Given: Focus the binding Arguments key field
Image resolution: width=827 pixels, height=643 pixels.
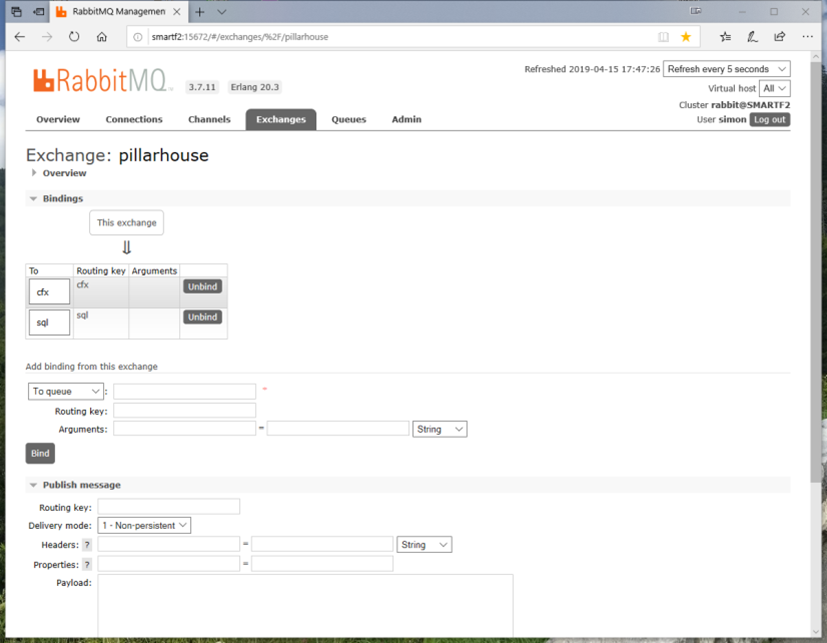Looking at the screenshot, I should point(185,428).
